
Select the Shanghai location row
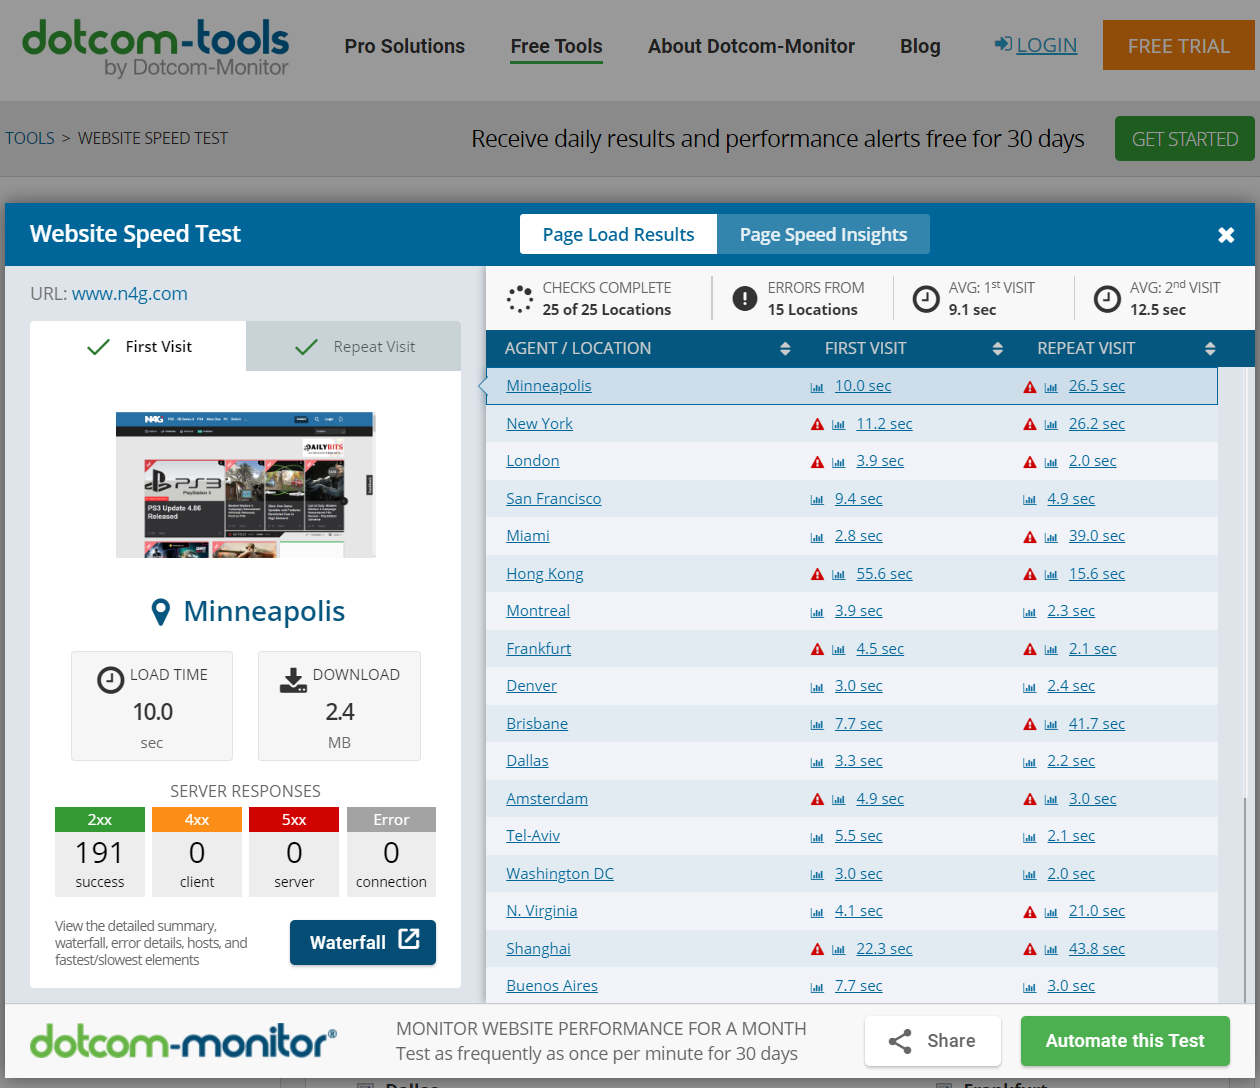[x=852, y=949]
